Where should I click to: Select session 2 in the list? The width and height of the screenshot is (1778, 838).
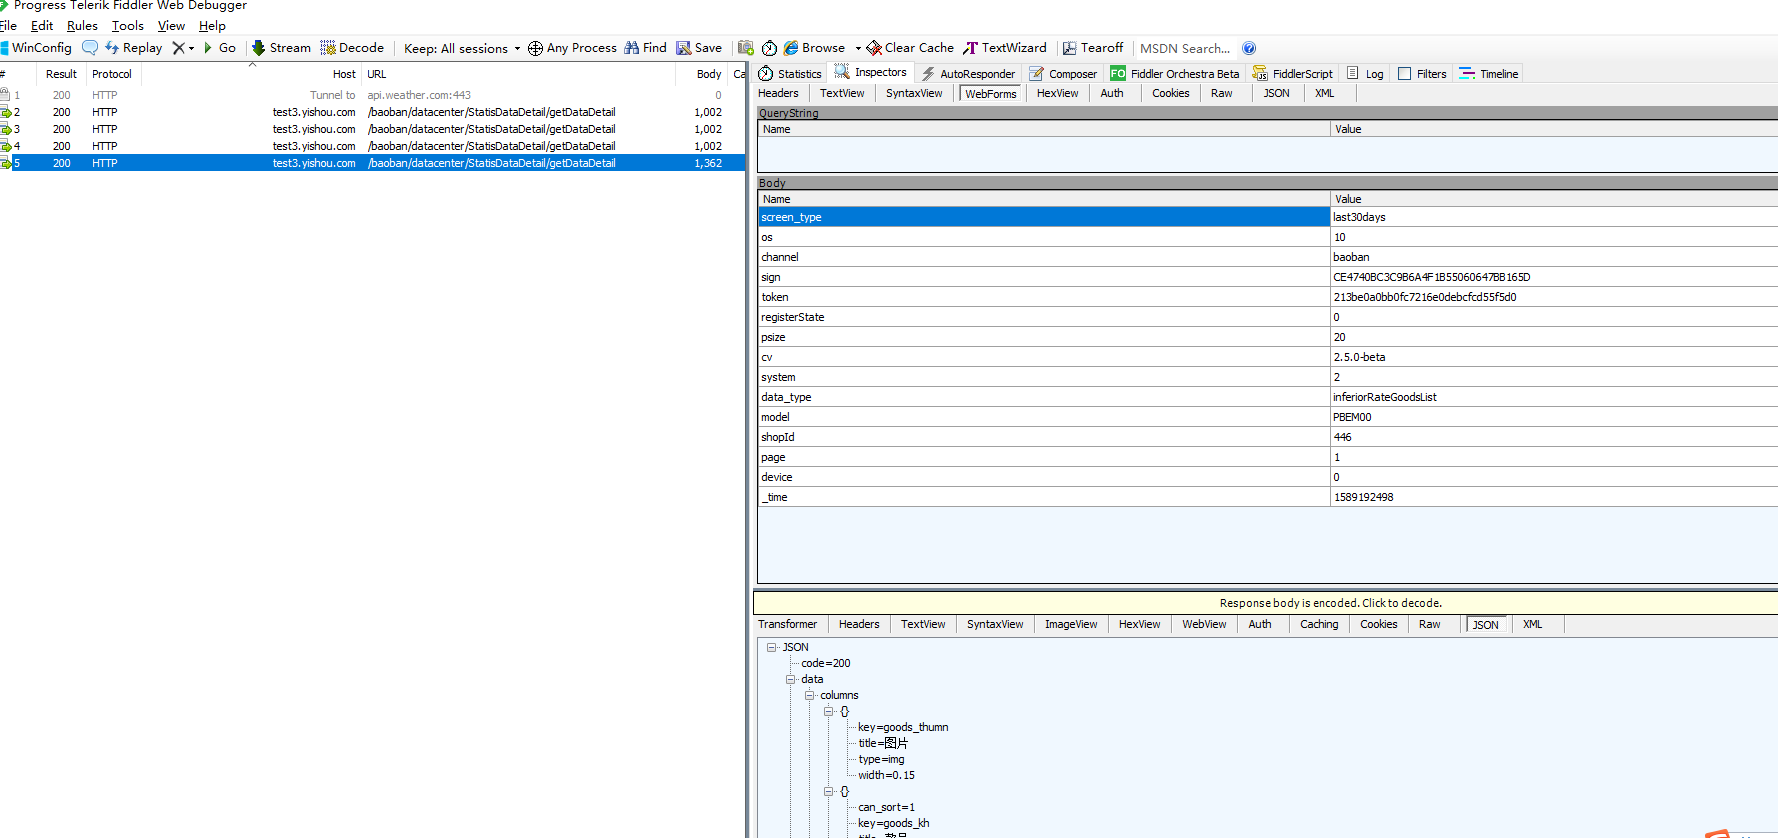click(x=372, y=112)
